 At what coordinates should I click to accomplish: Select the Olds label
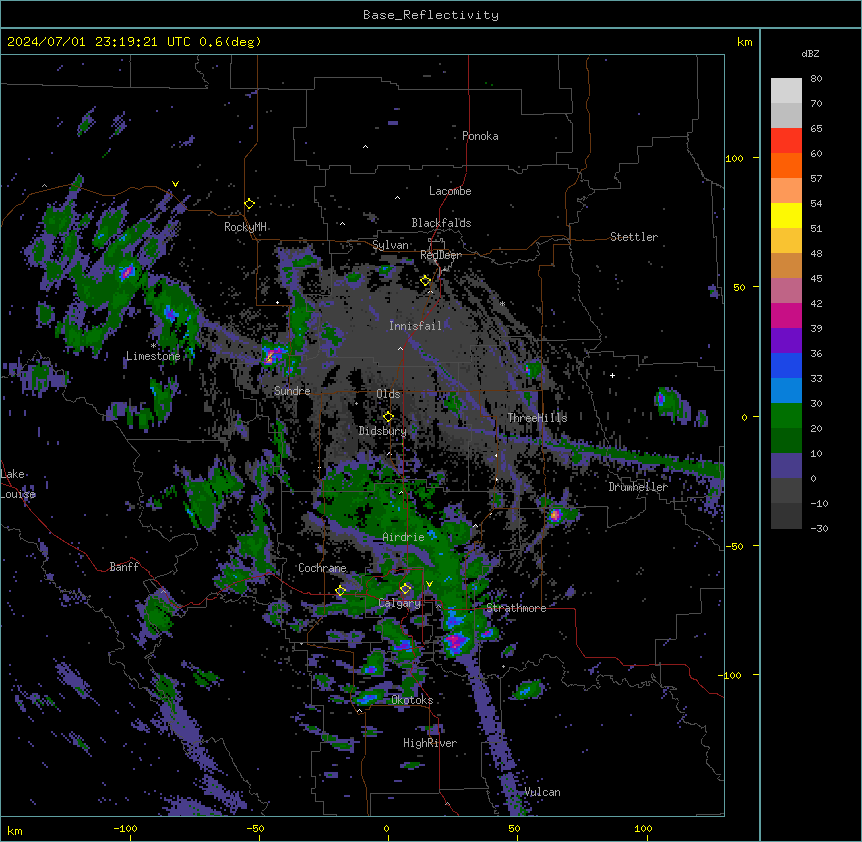(388, 394)
